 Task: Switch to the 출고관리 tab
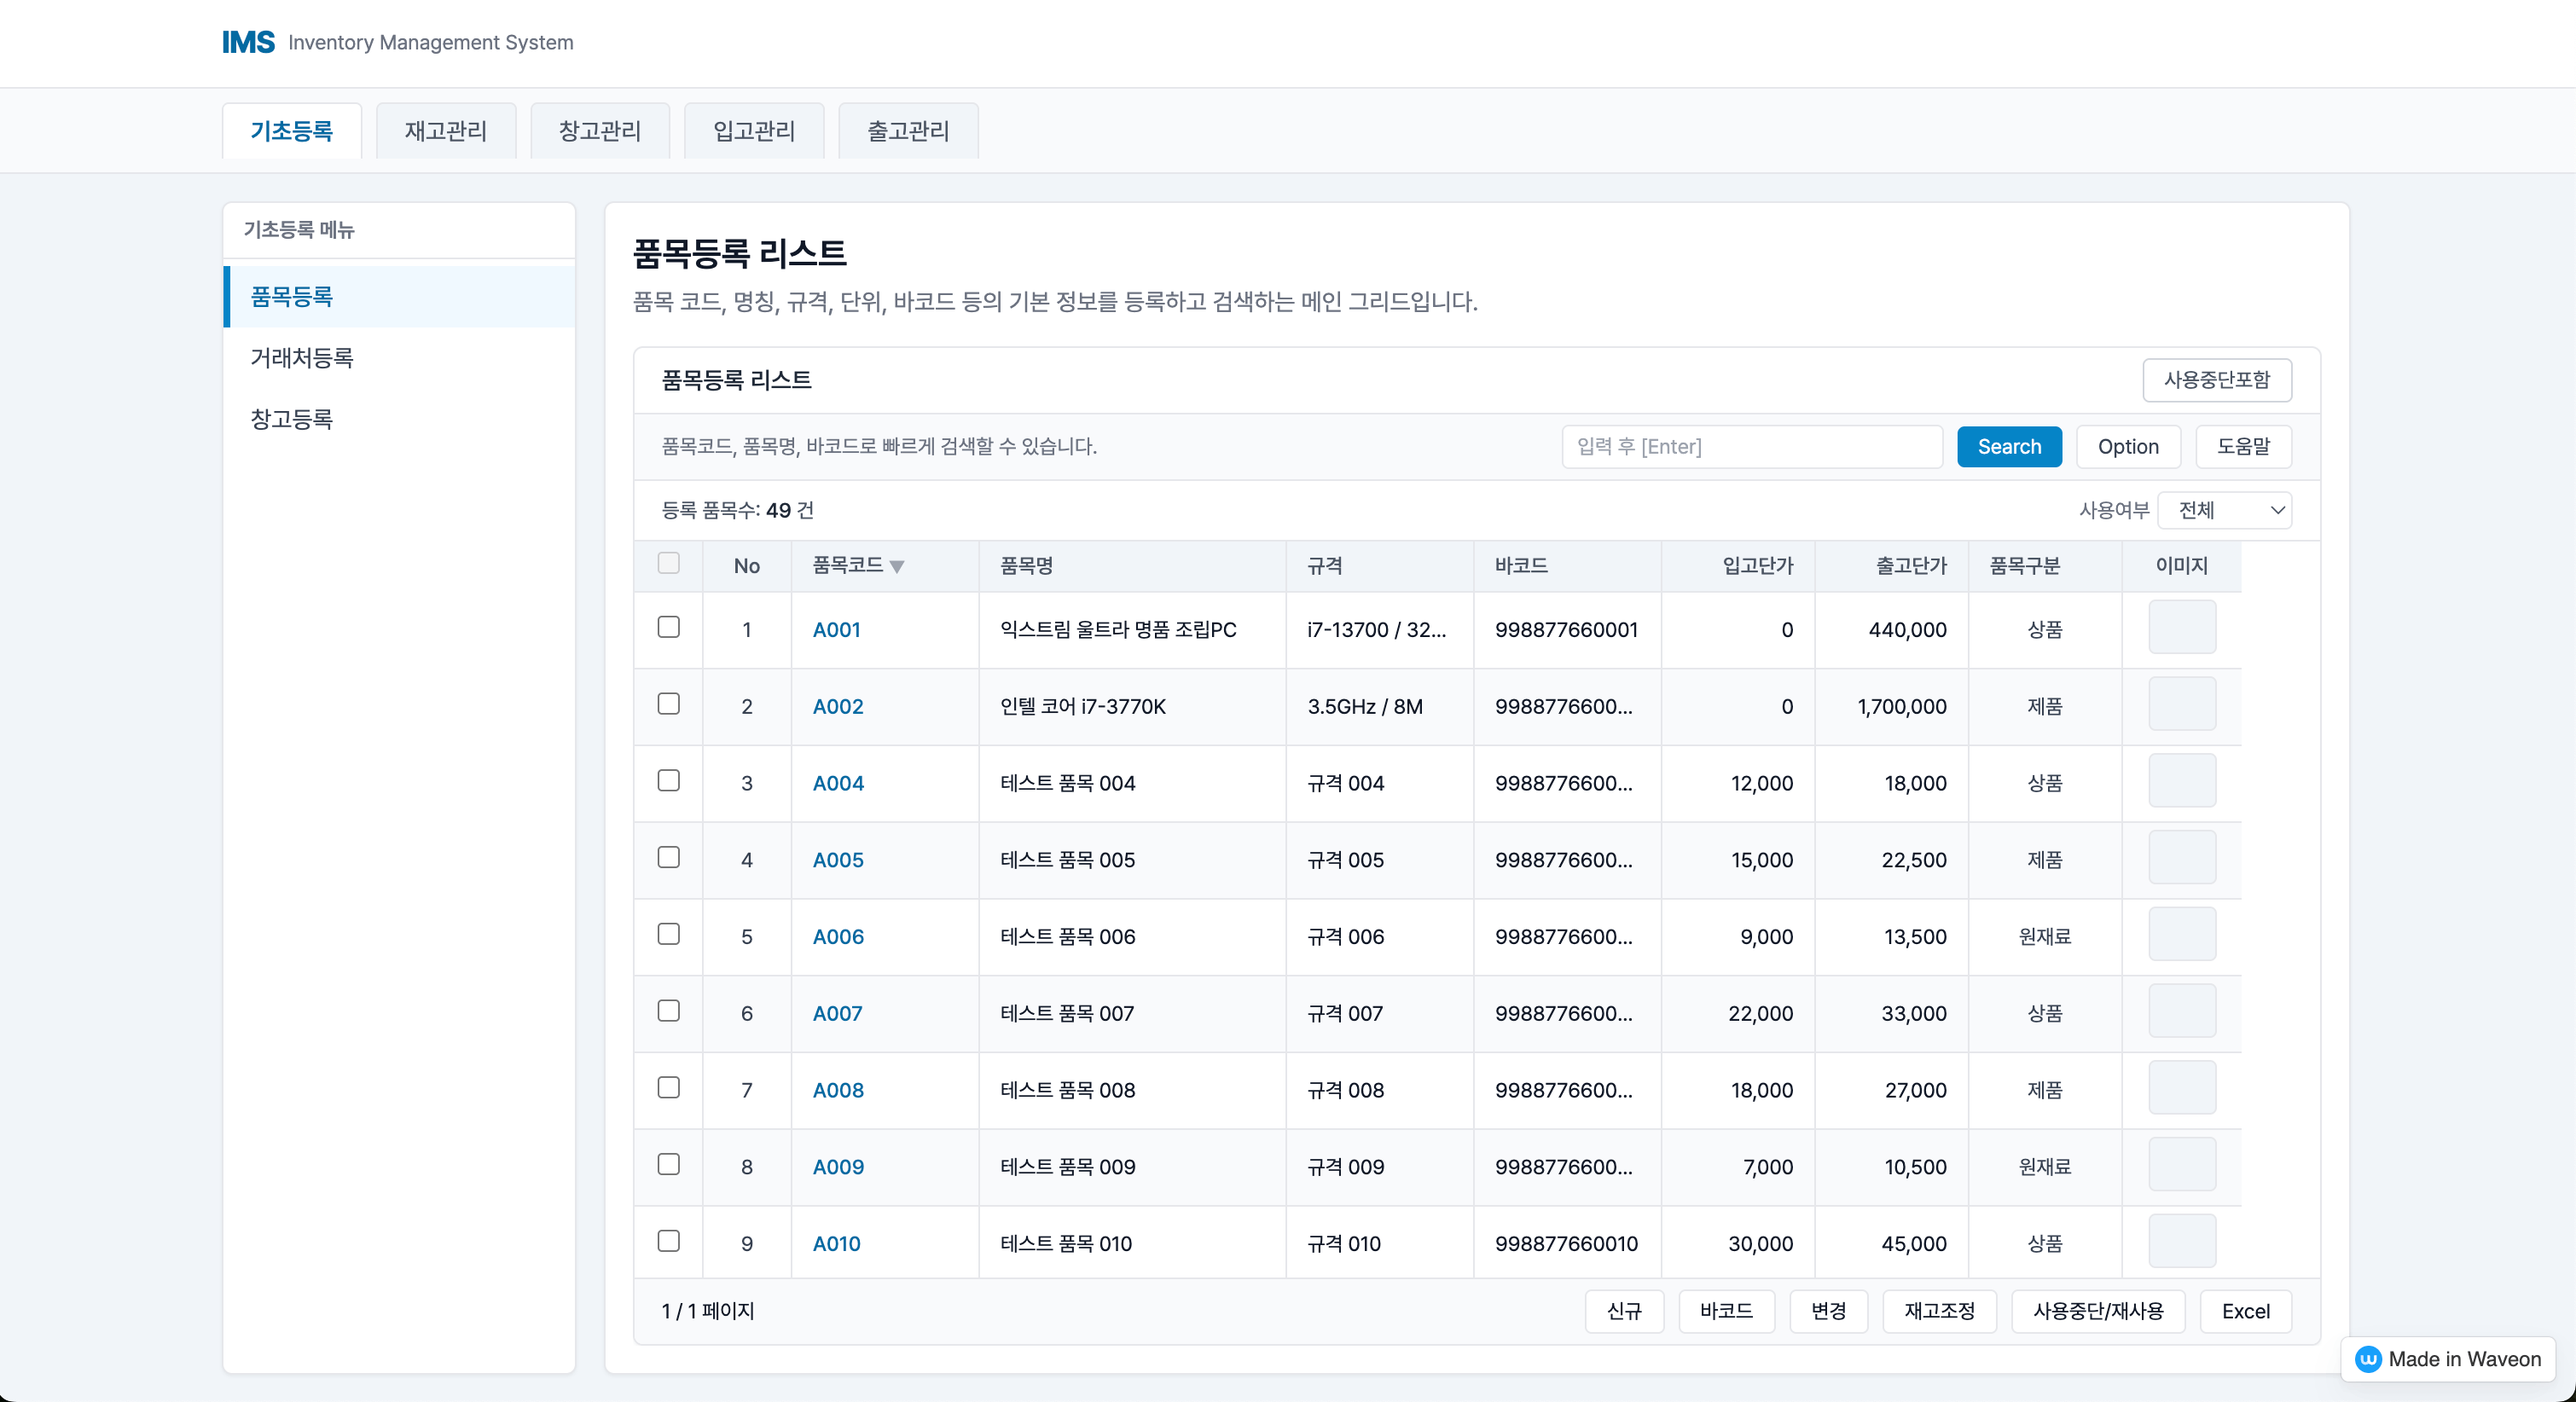point(906,130)
